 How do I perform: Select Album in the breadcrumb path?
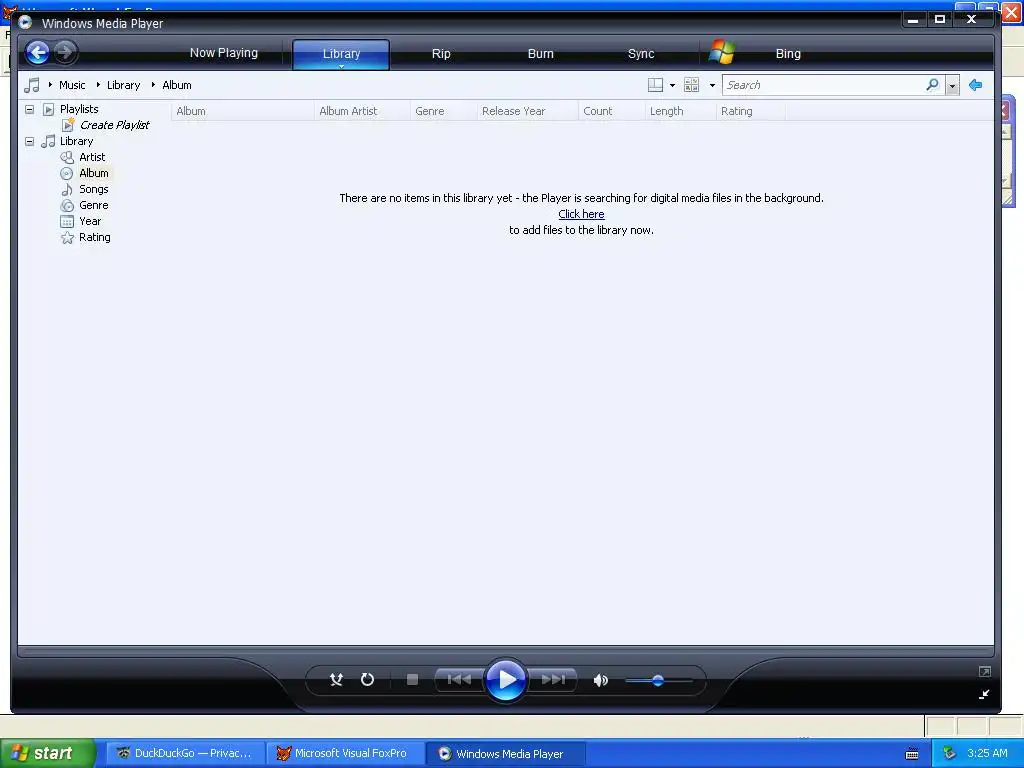tap(176, 85)
